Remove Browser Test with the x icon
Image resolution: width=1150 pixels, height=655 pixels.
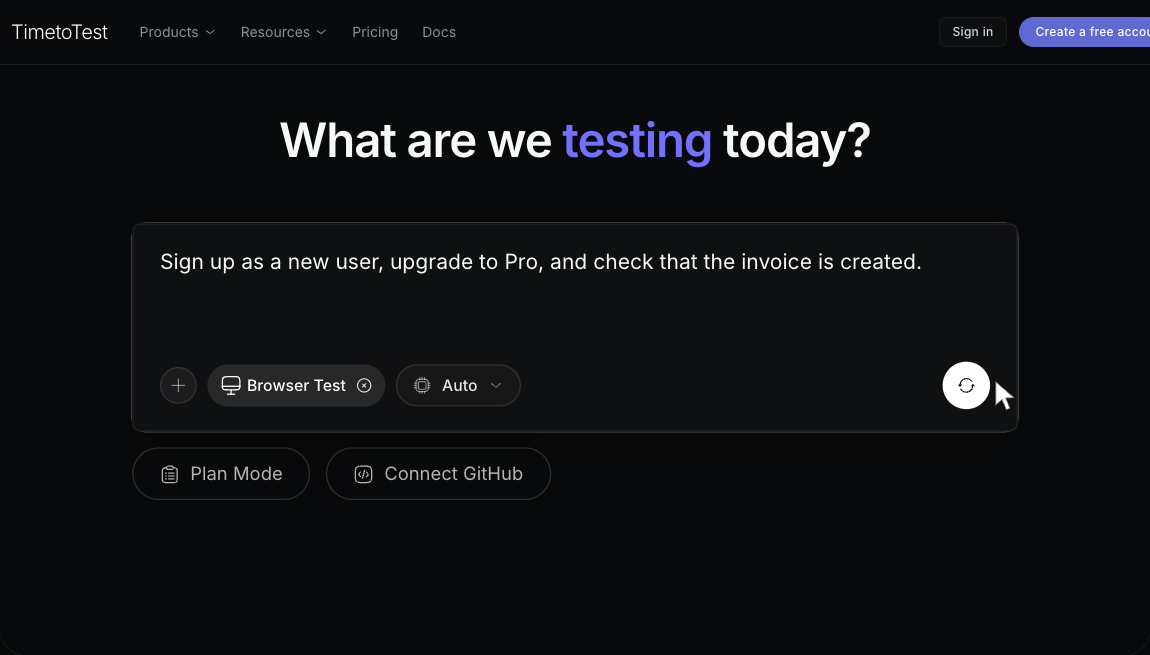coord(364,386)
